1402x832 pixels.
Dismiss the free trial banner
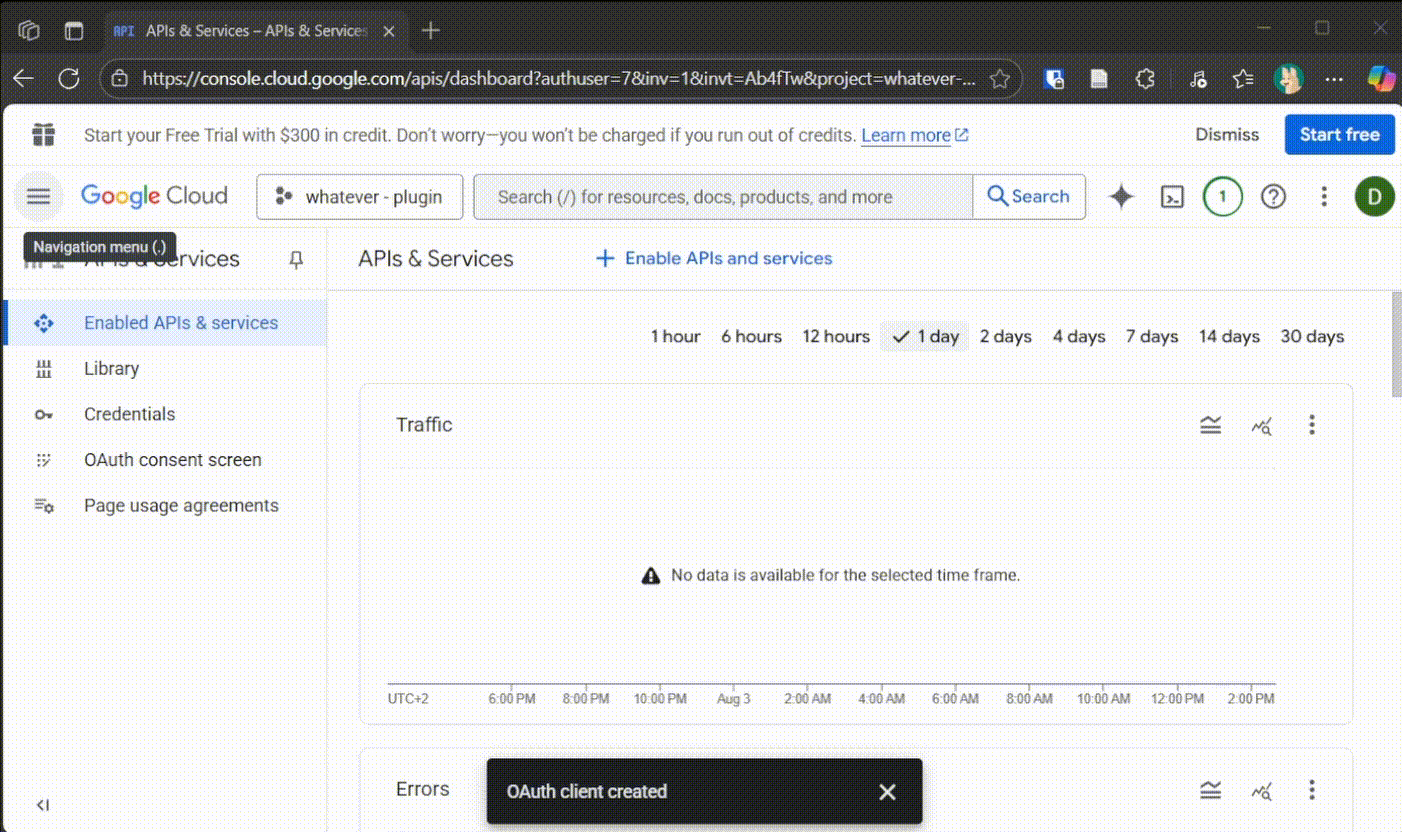pos(1227,135)
